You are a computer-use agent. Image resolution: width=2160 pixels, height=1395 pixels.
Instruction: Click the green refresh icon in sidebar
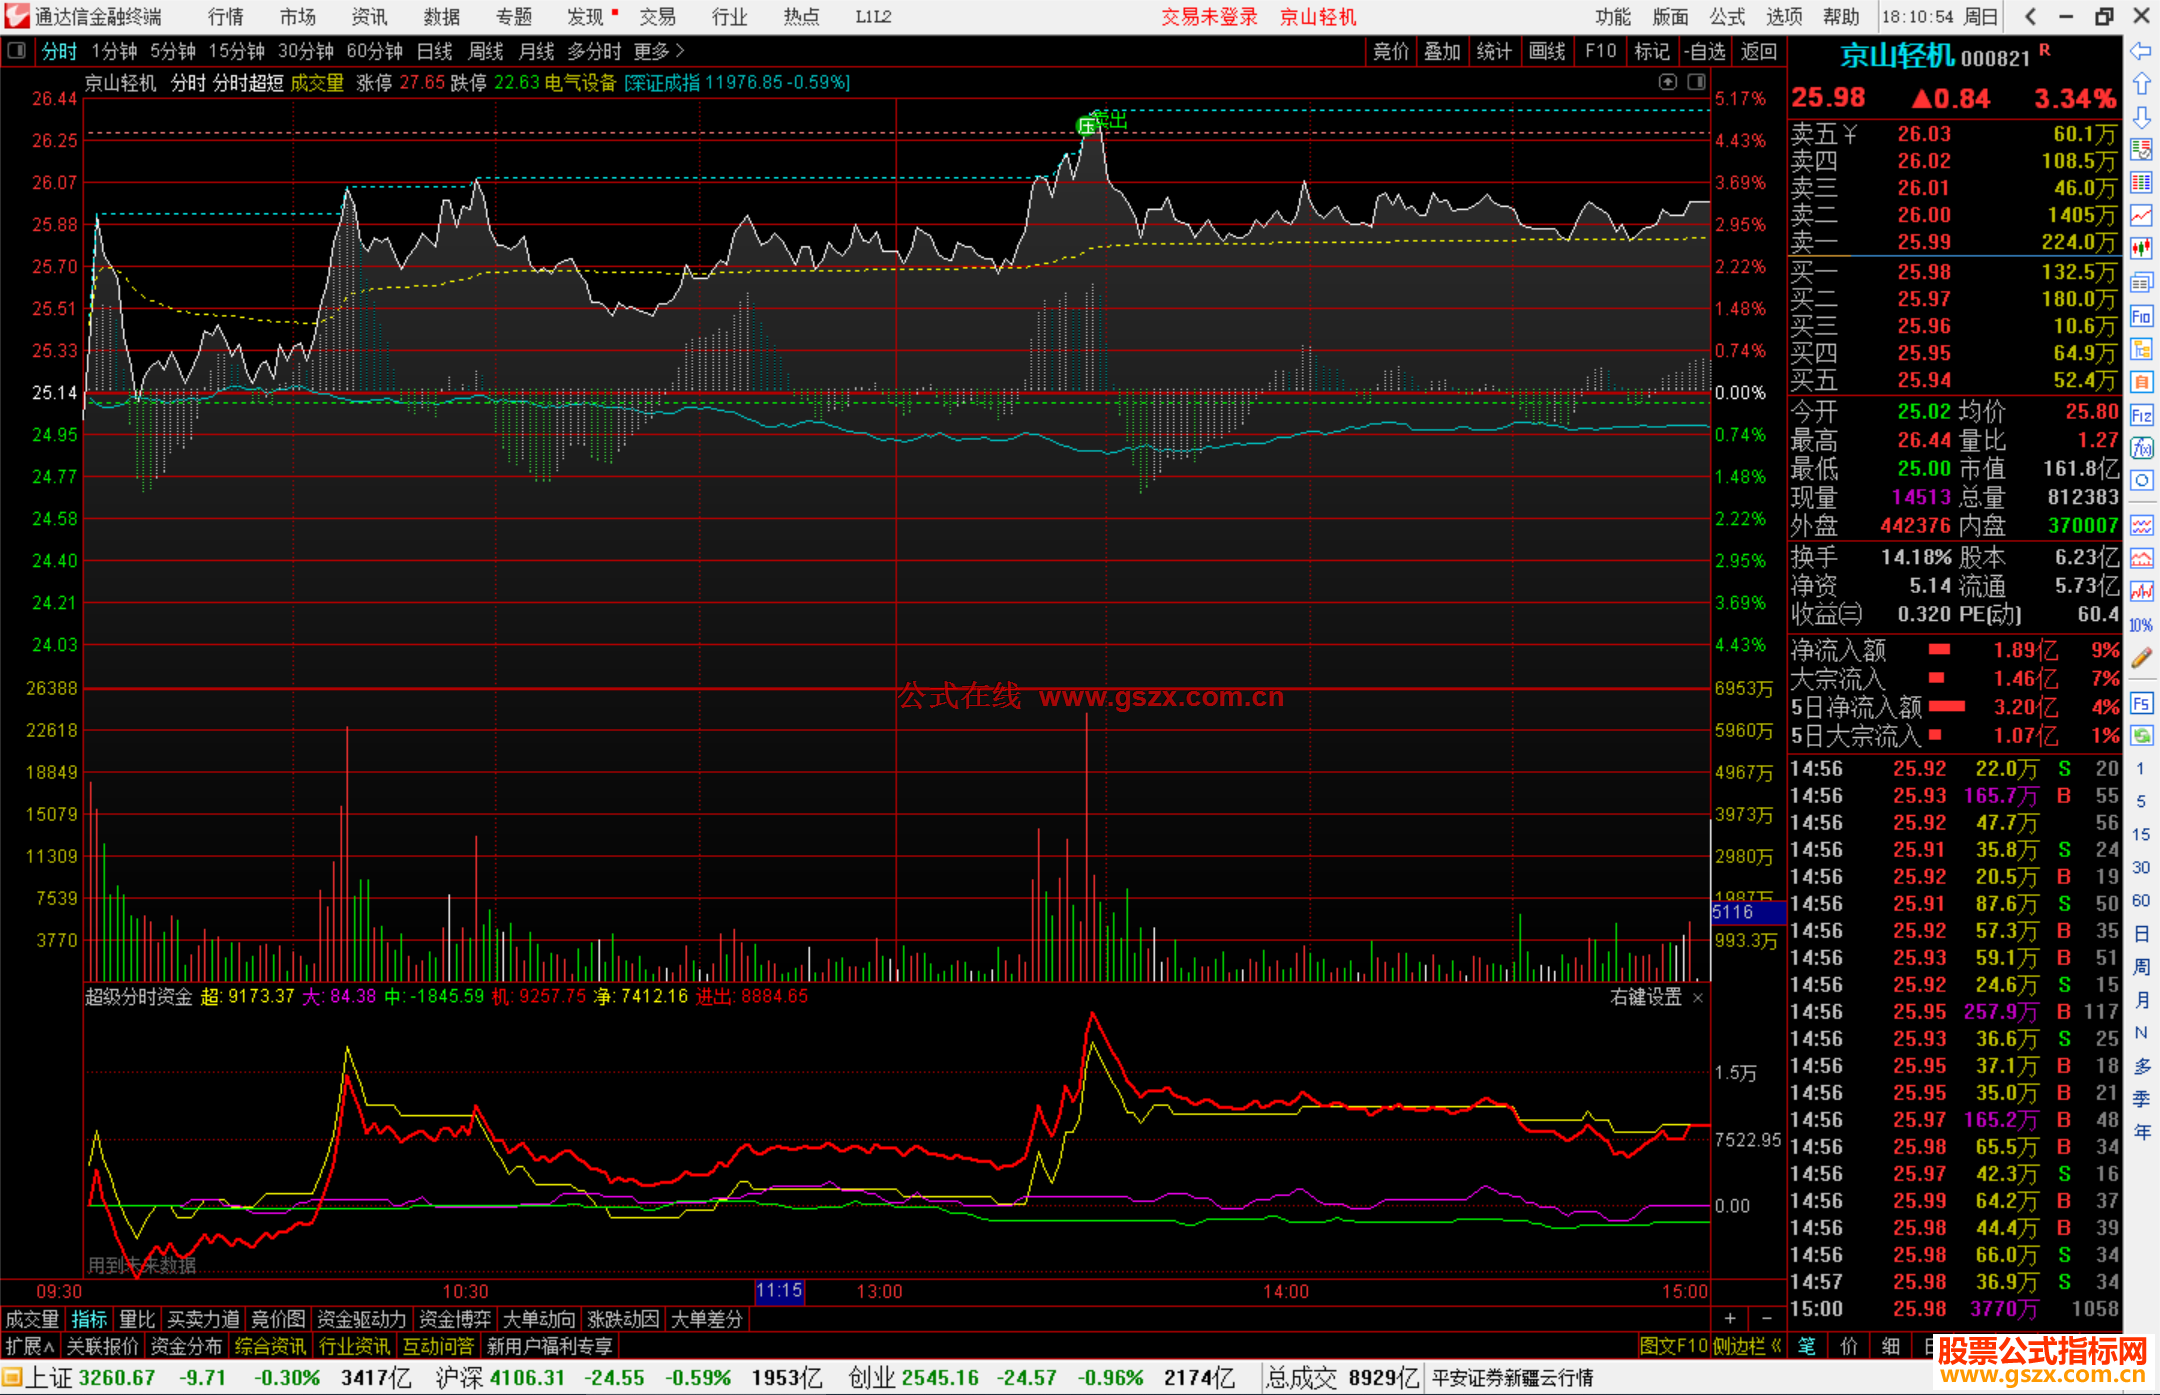2141,736
